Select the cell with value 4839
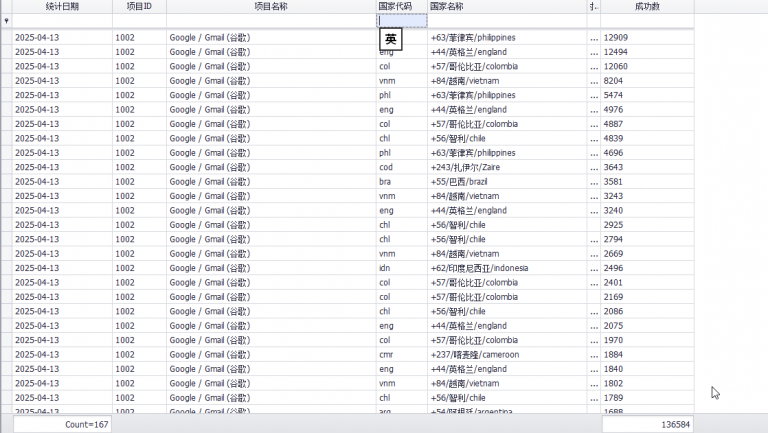 [x=647, y=139]
